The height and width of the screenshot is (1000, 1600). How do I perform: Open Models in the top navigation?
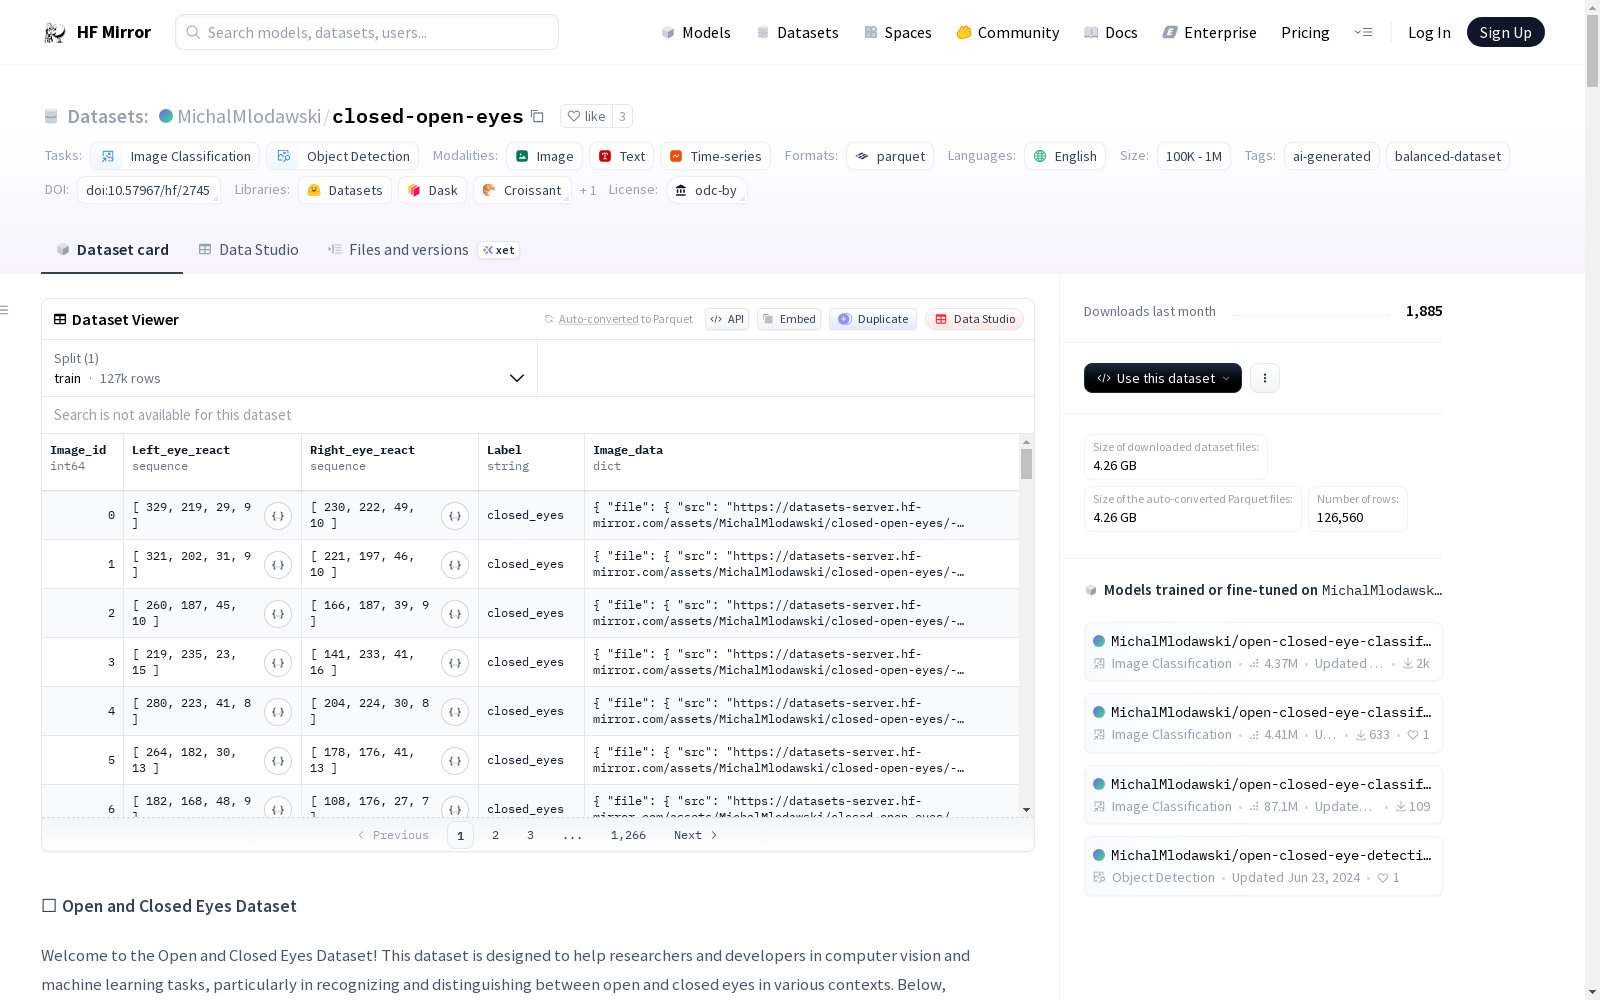(x=696, y=33)
